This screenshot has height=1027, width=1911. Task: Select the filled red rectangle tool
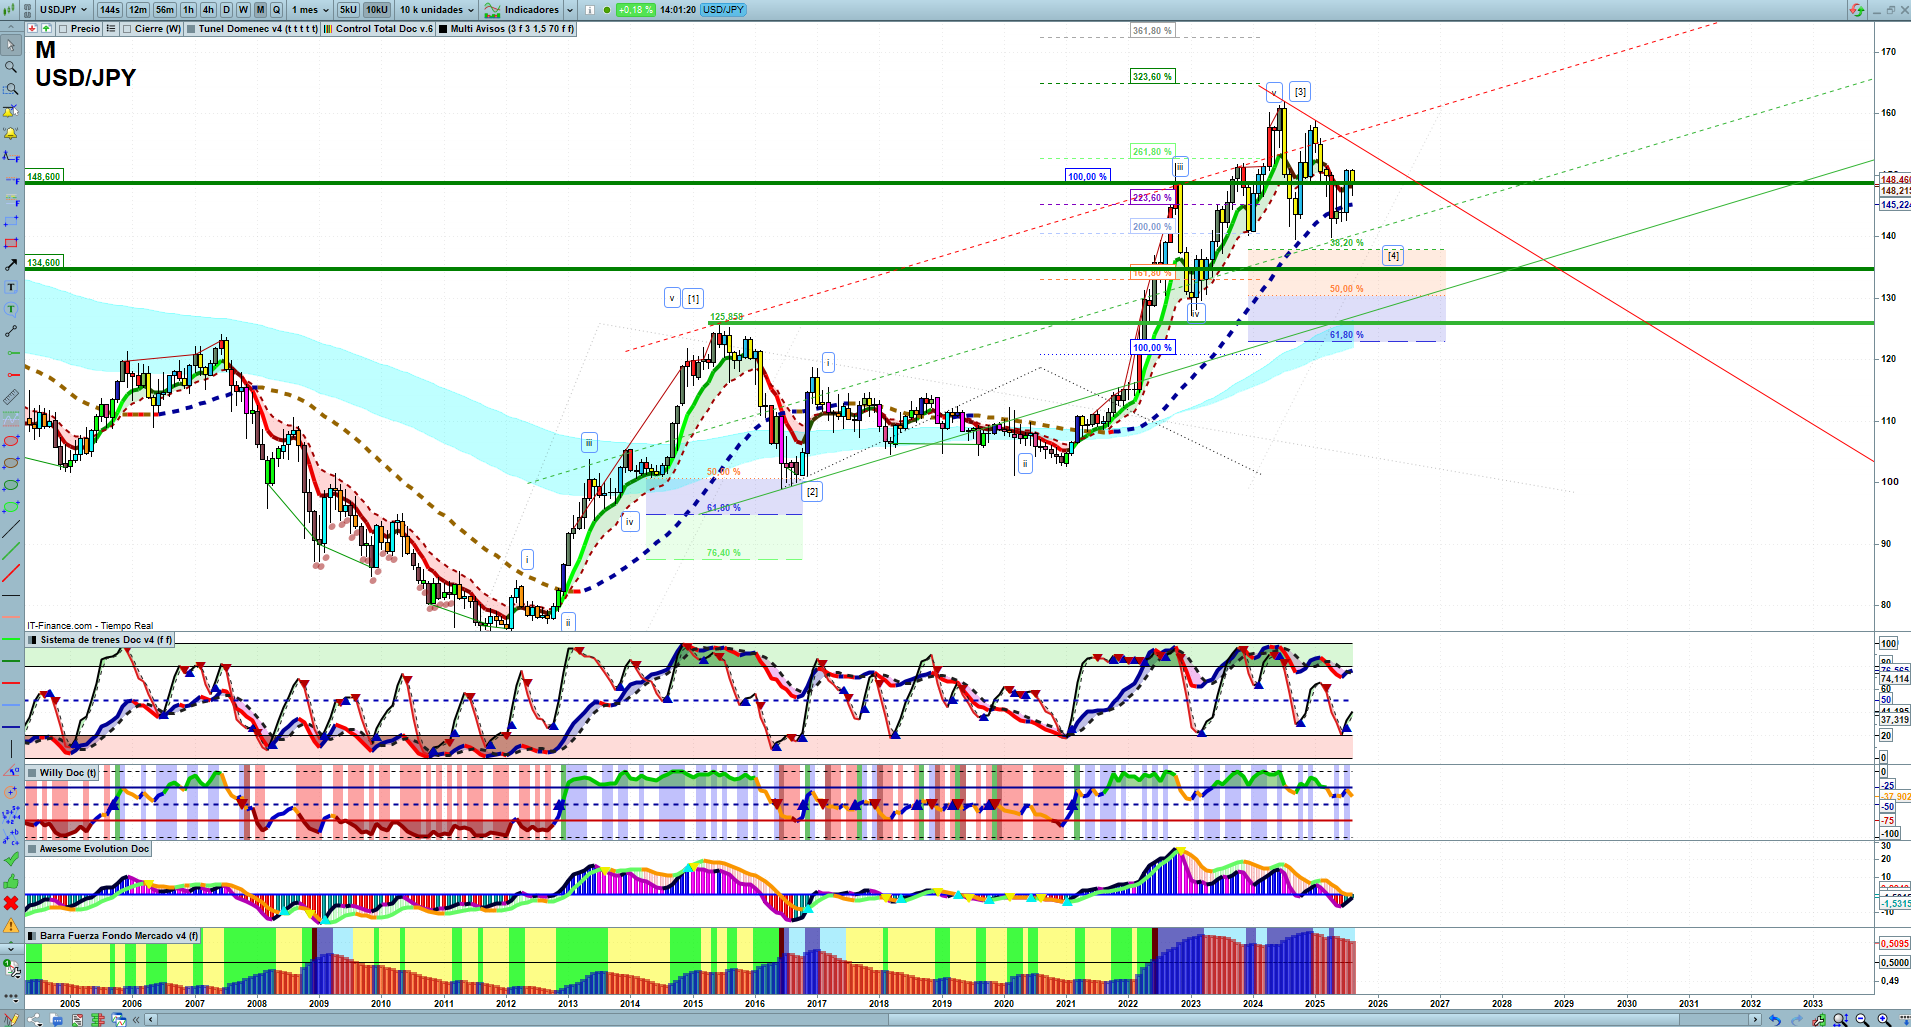11,243
